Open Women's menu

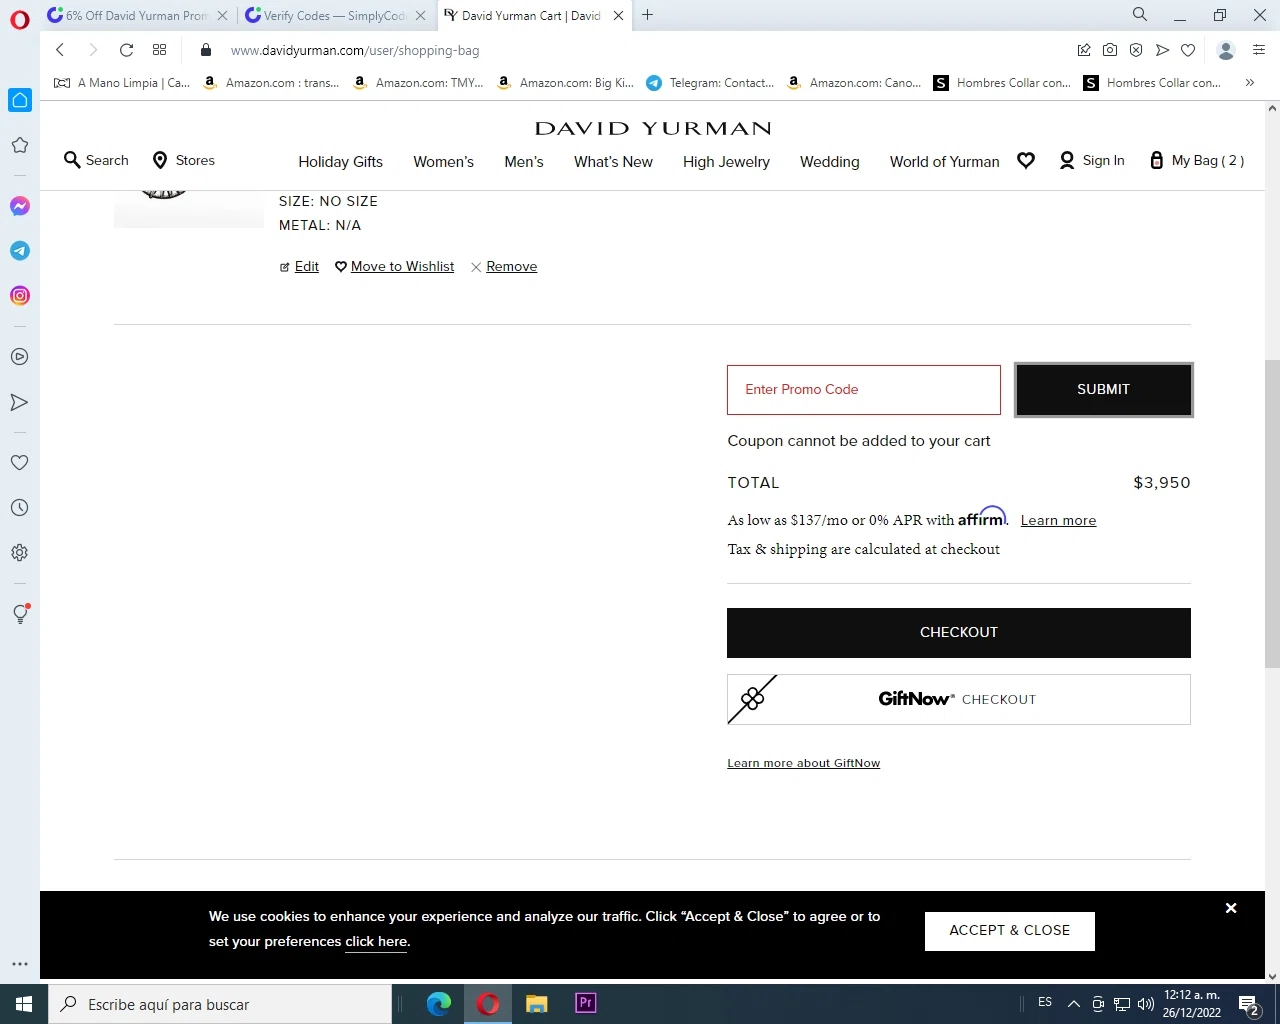pyautogui.click(x=443, y=162)
